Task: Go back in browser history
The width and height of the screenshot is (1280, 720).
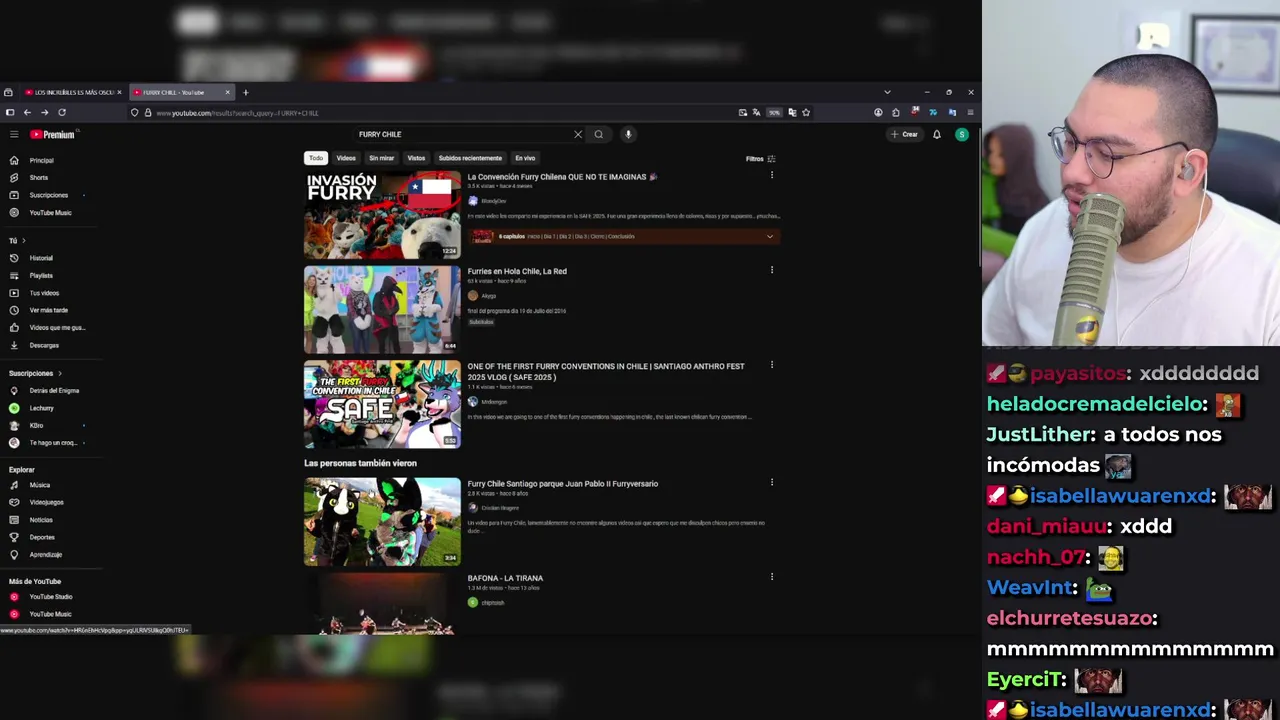Action: coord(27,113)
